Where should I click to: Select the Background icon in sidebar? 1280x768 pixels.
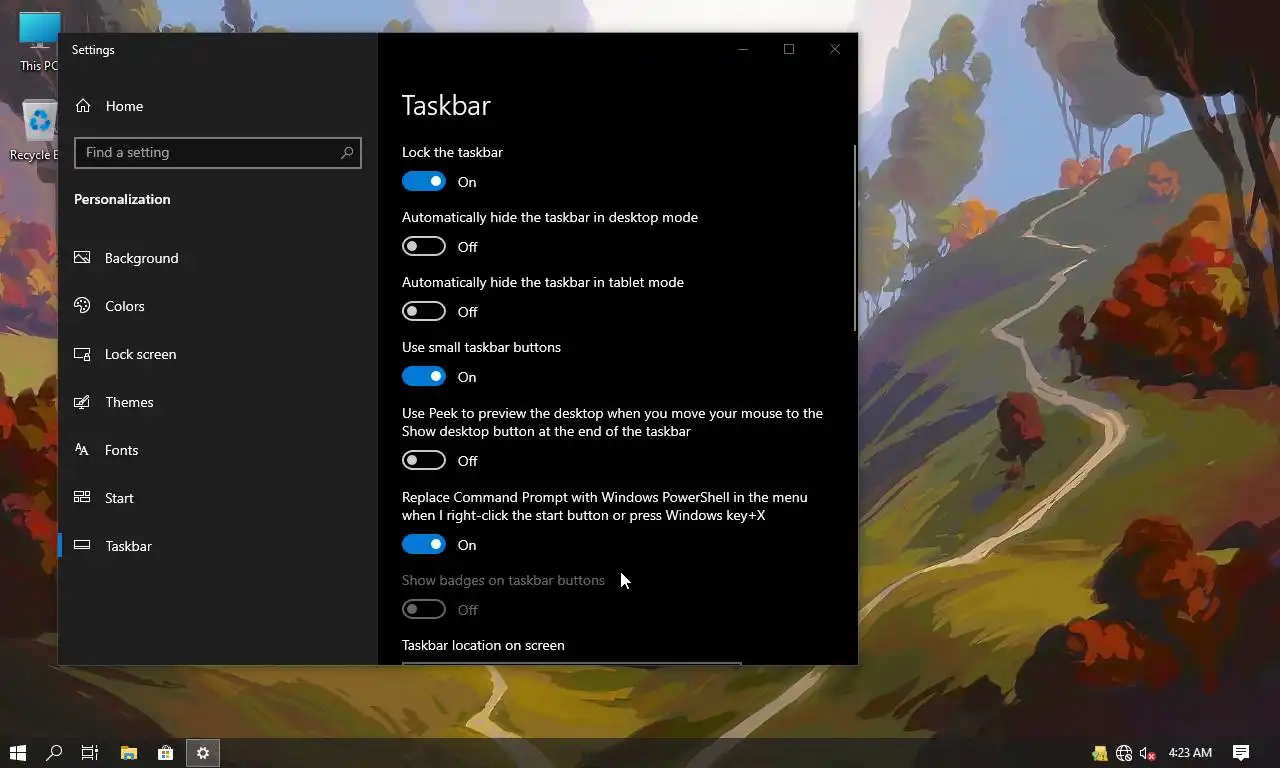point(82,258)
